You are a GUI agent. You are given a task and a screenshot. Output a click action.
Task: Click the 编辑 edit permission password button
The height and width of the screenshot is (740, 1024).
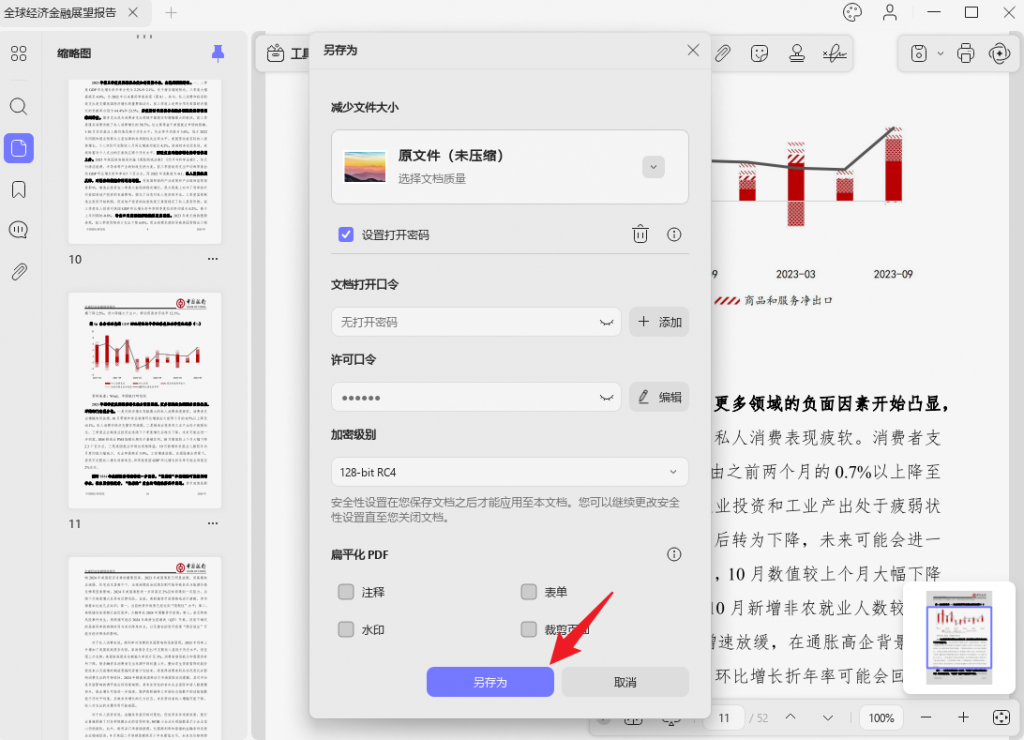(x=659, y=397)
